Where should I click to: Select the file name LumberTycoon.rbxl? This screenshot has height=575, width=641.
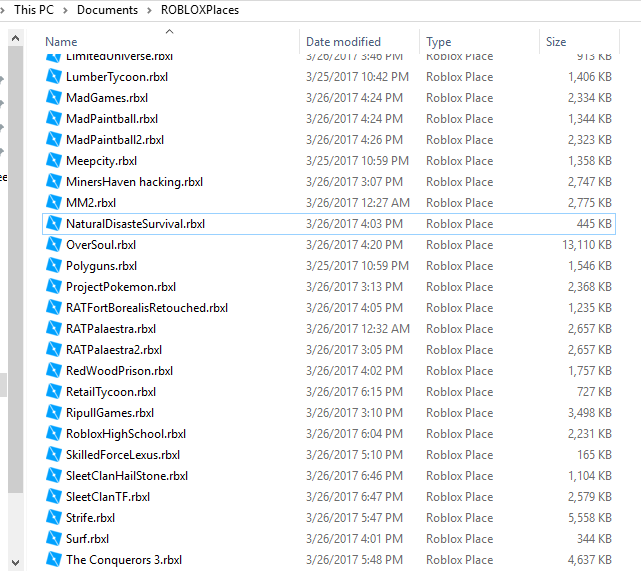point(117,77)
